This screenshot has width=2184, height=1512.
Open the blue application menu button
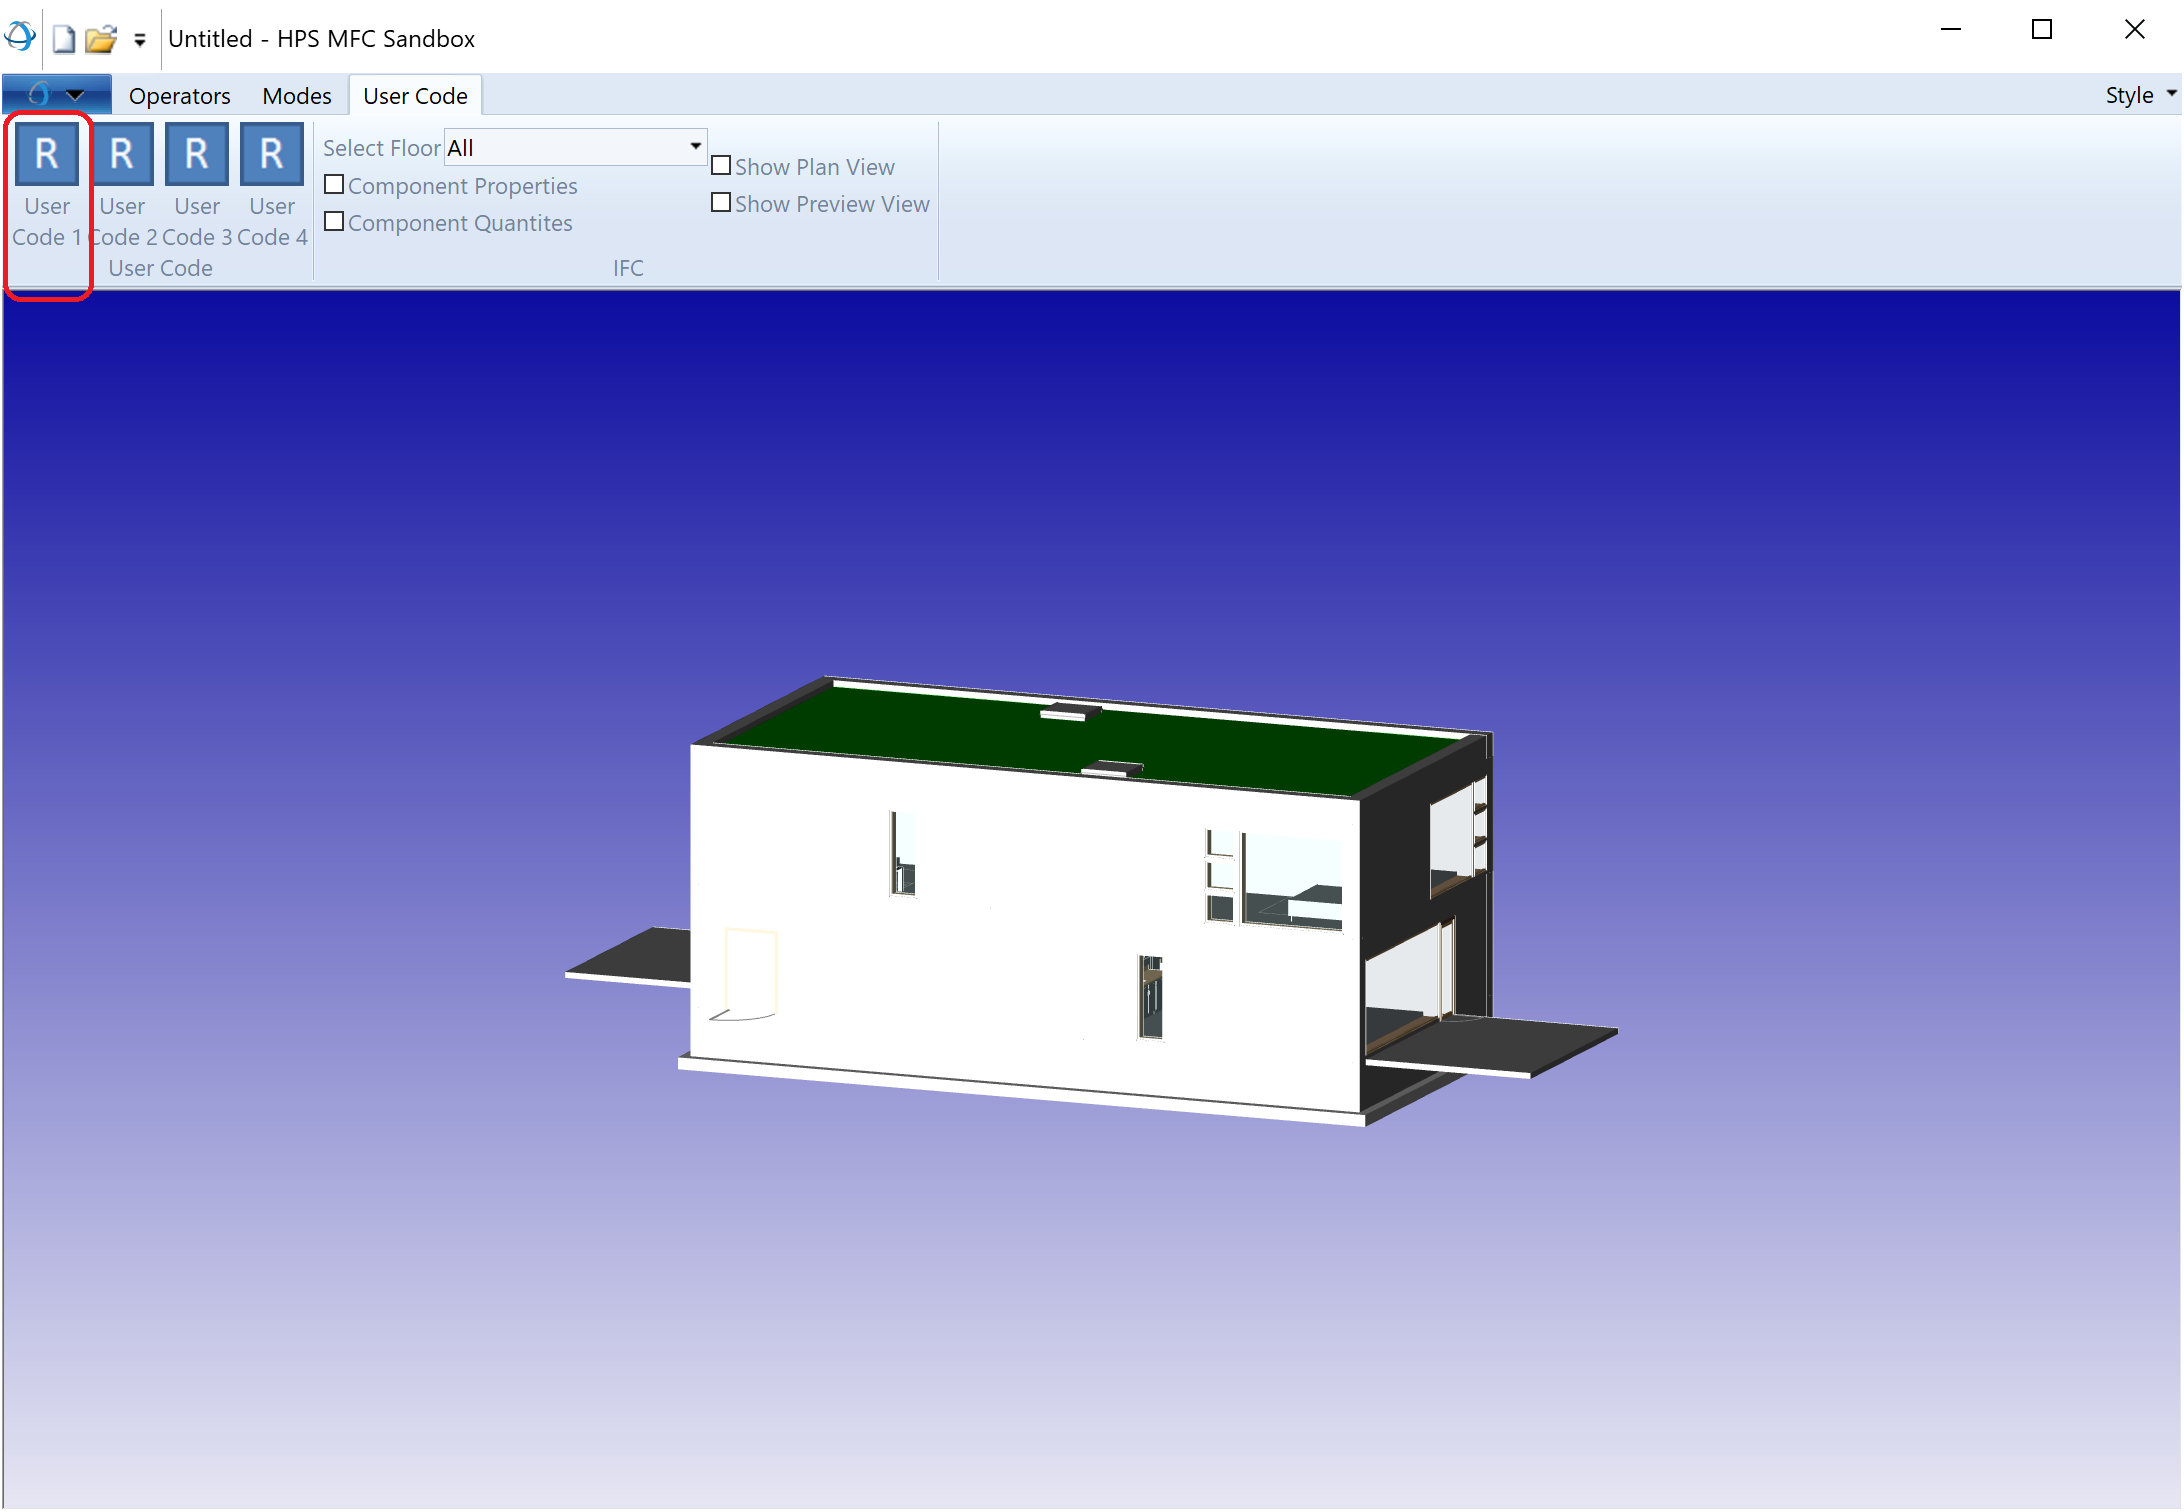point(57,95)
